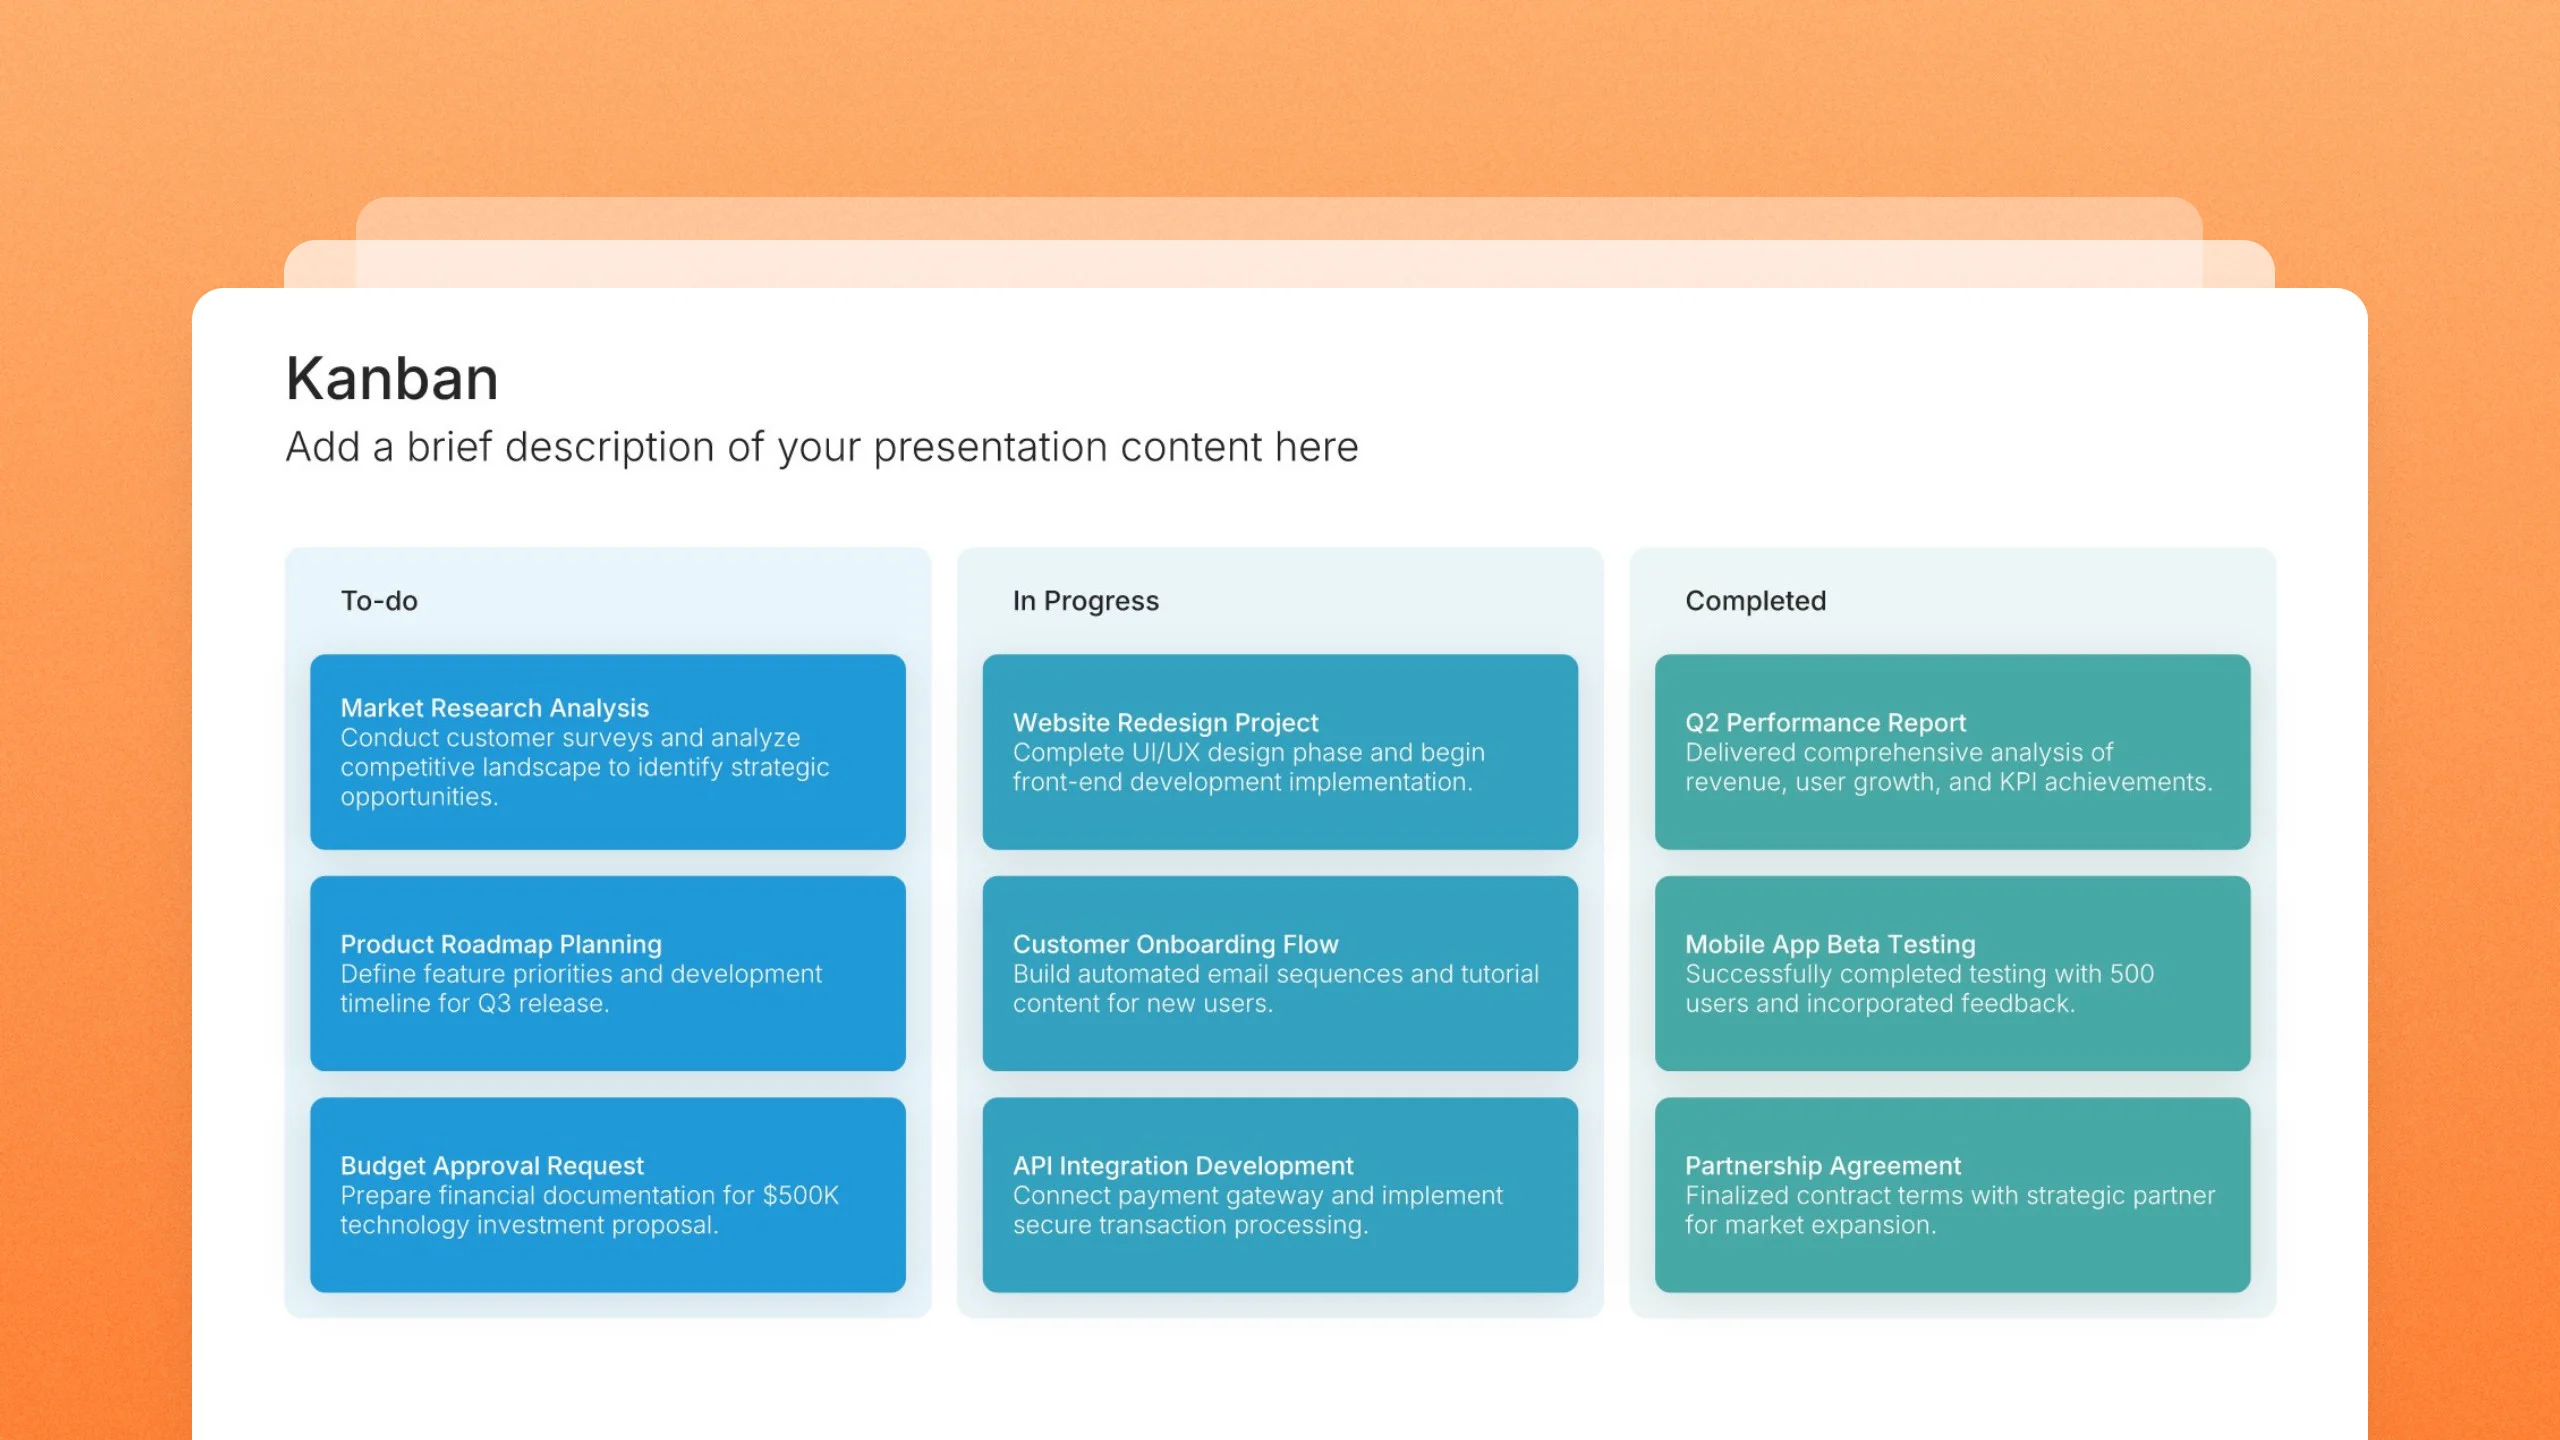Select the Kanban slide title
The image size is (2560, 1440).
392,379
